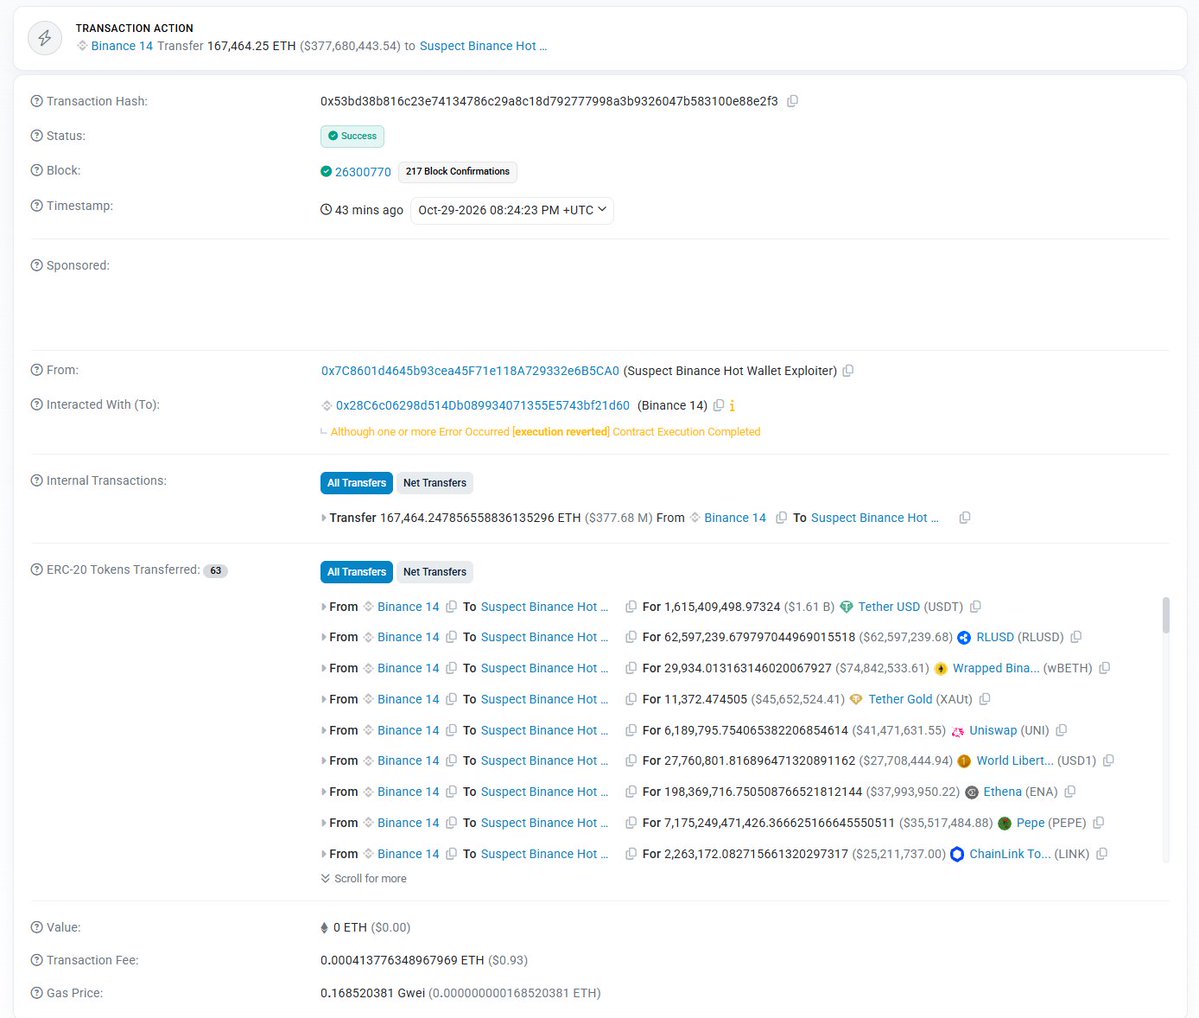The image size is (1199, 1018).
Task: Open the From address 0x7C8601d4...B5CA0
Action: pyautogui.click(x=470, y=371)
